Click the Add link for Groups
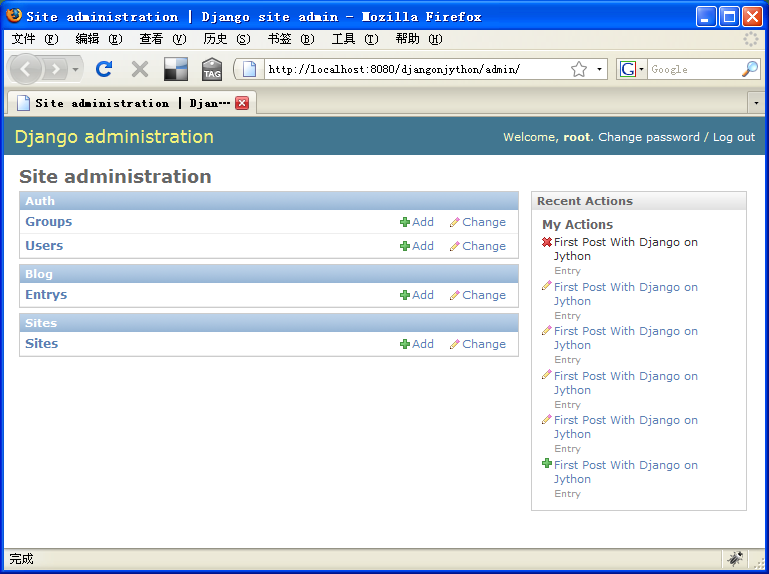The width and height of the screenshot is (769, 574). [423, 222]
